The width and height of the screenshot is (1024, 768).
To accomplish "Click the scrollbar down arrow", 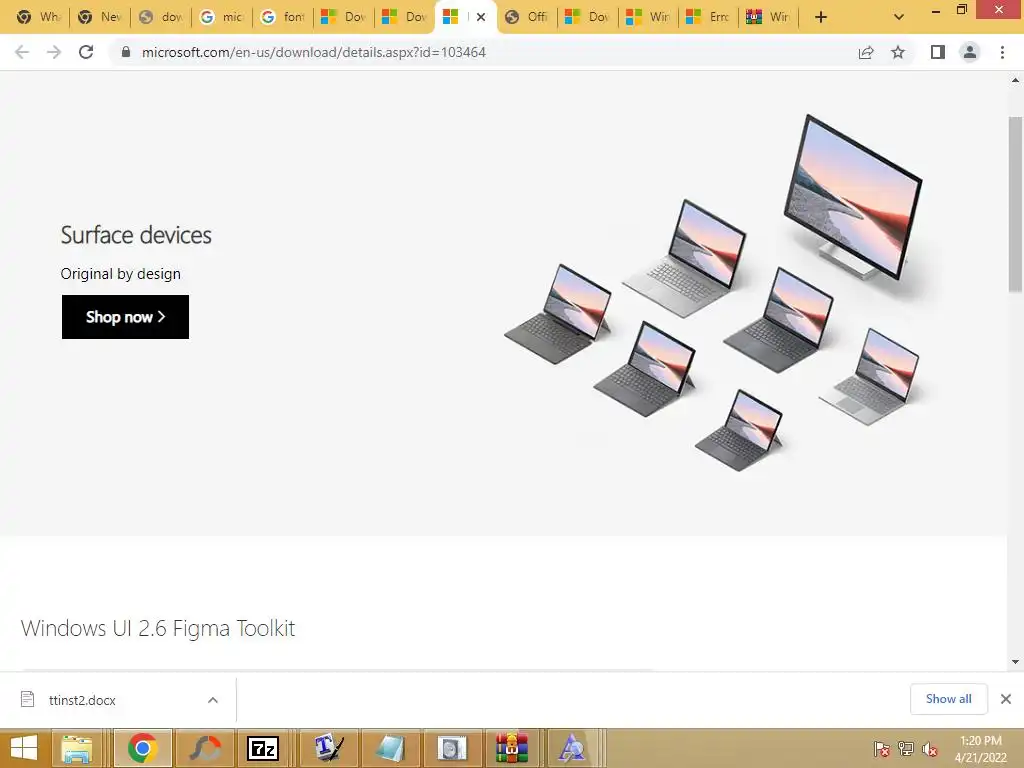I will (1015, 662).
